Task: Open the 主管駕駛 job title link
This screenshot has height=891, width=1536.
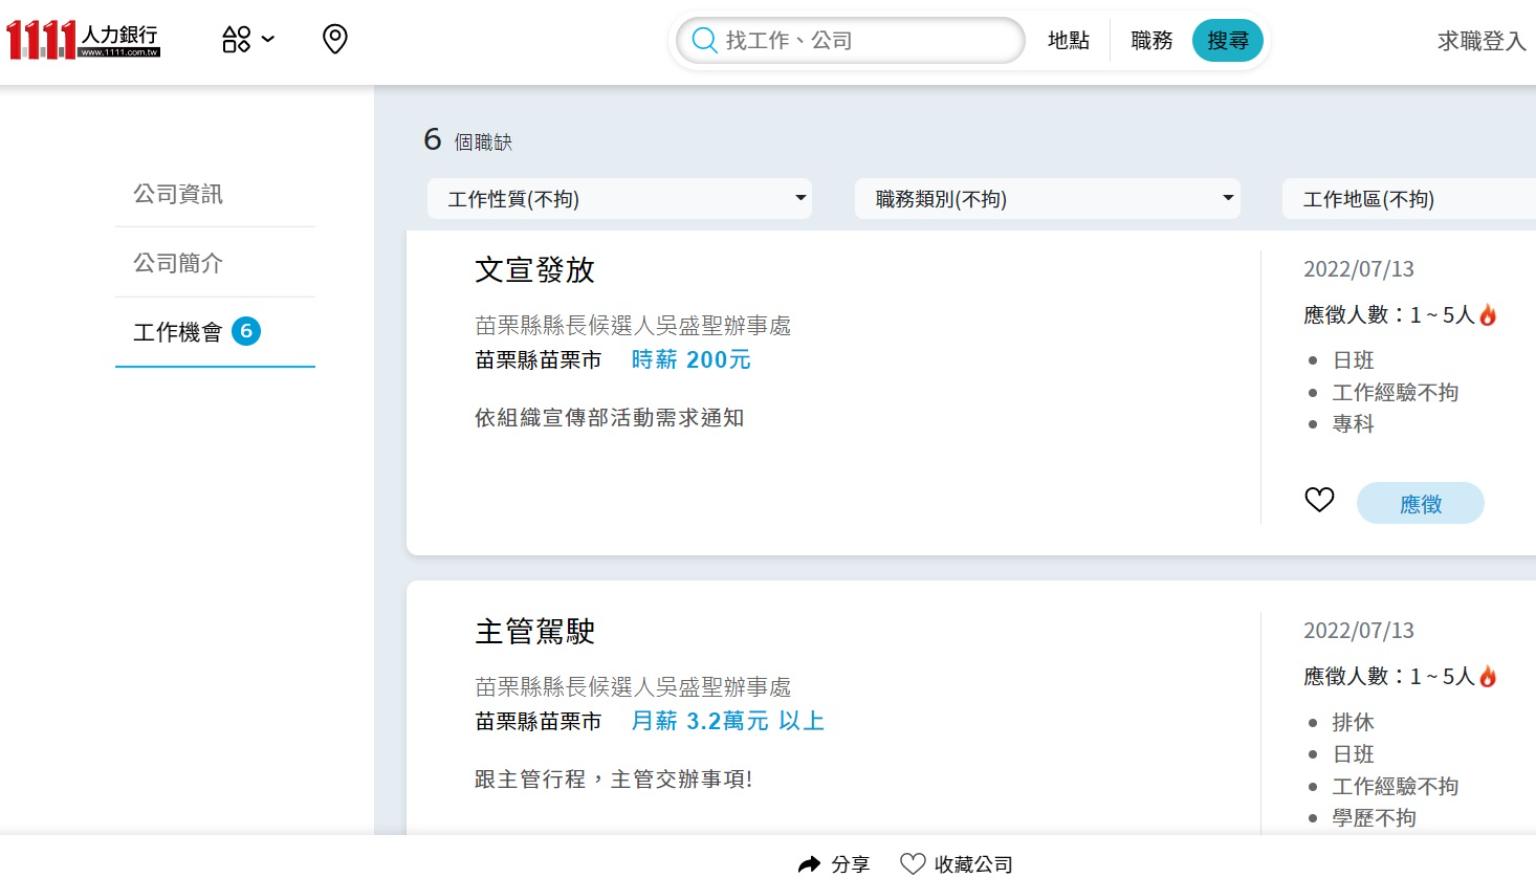Action: click(535, 632)
